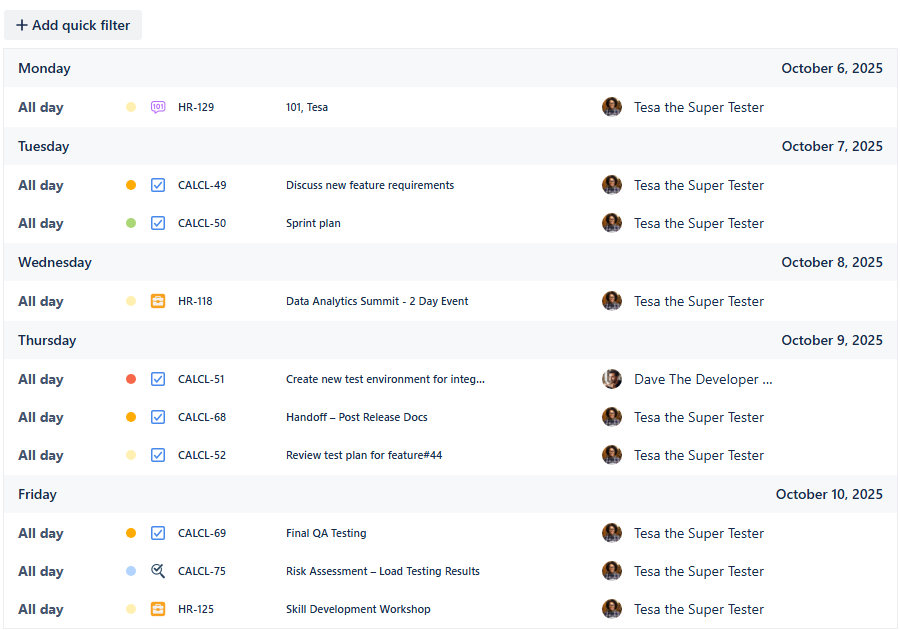
Task: Click the Add quick filter button
Action: [73, 25]
